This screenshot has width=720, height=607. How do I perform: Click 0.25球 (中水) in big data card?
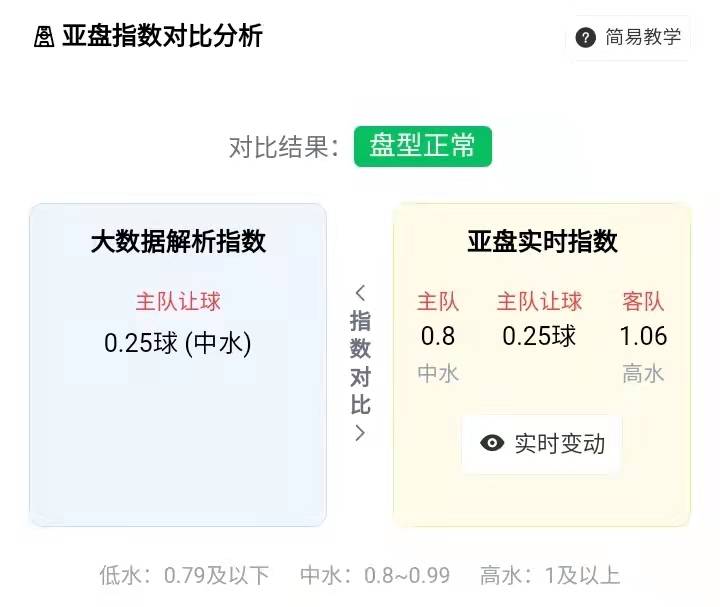click(178, 343)
